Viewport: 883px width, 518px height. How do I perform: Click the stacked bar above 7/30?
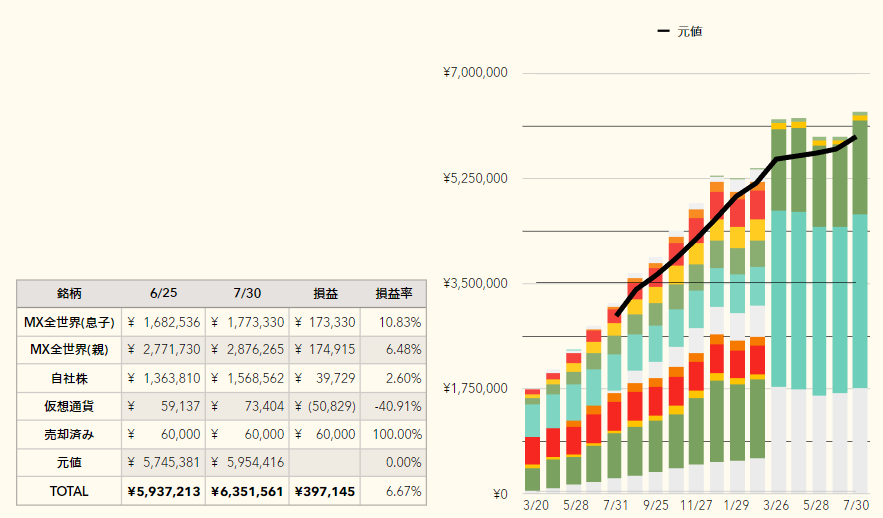click(x=859, y=303)
